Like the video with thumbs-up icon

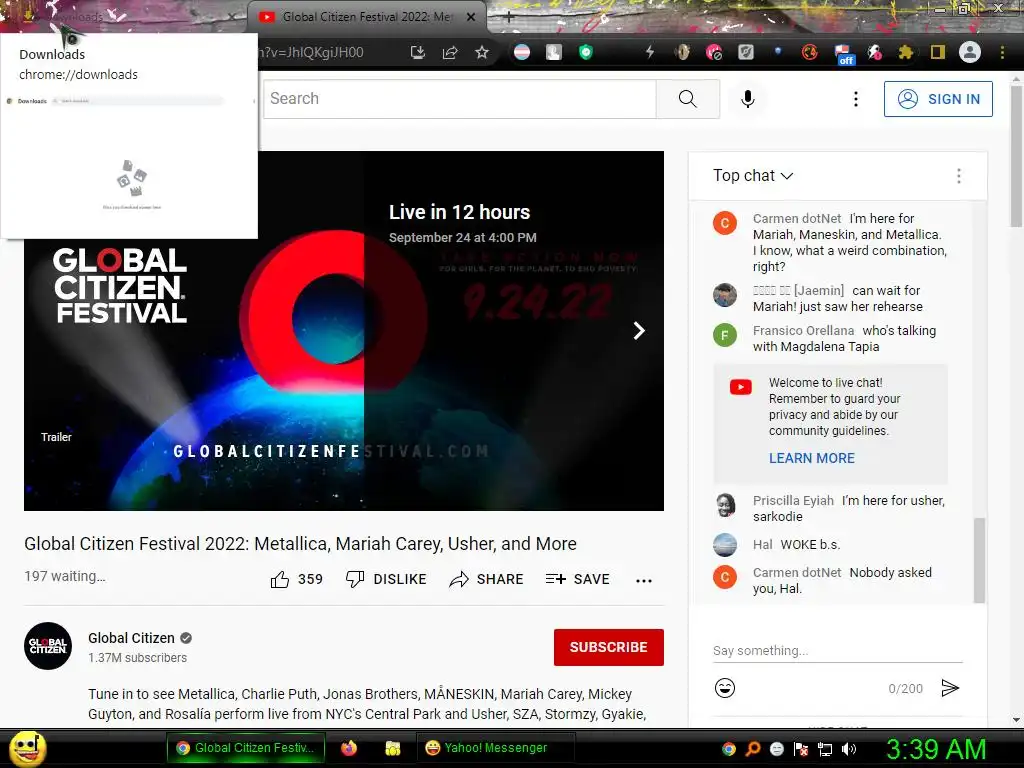point(280,579)
